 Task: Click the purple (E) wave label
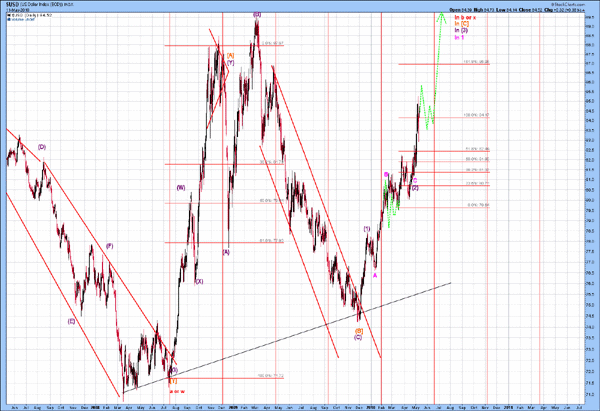click(x=72, y=321)
